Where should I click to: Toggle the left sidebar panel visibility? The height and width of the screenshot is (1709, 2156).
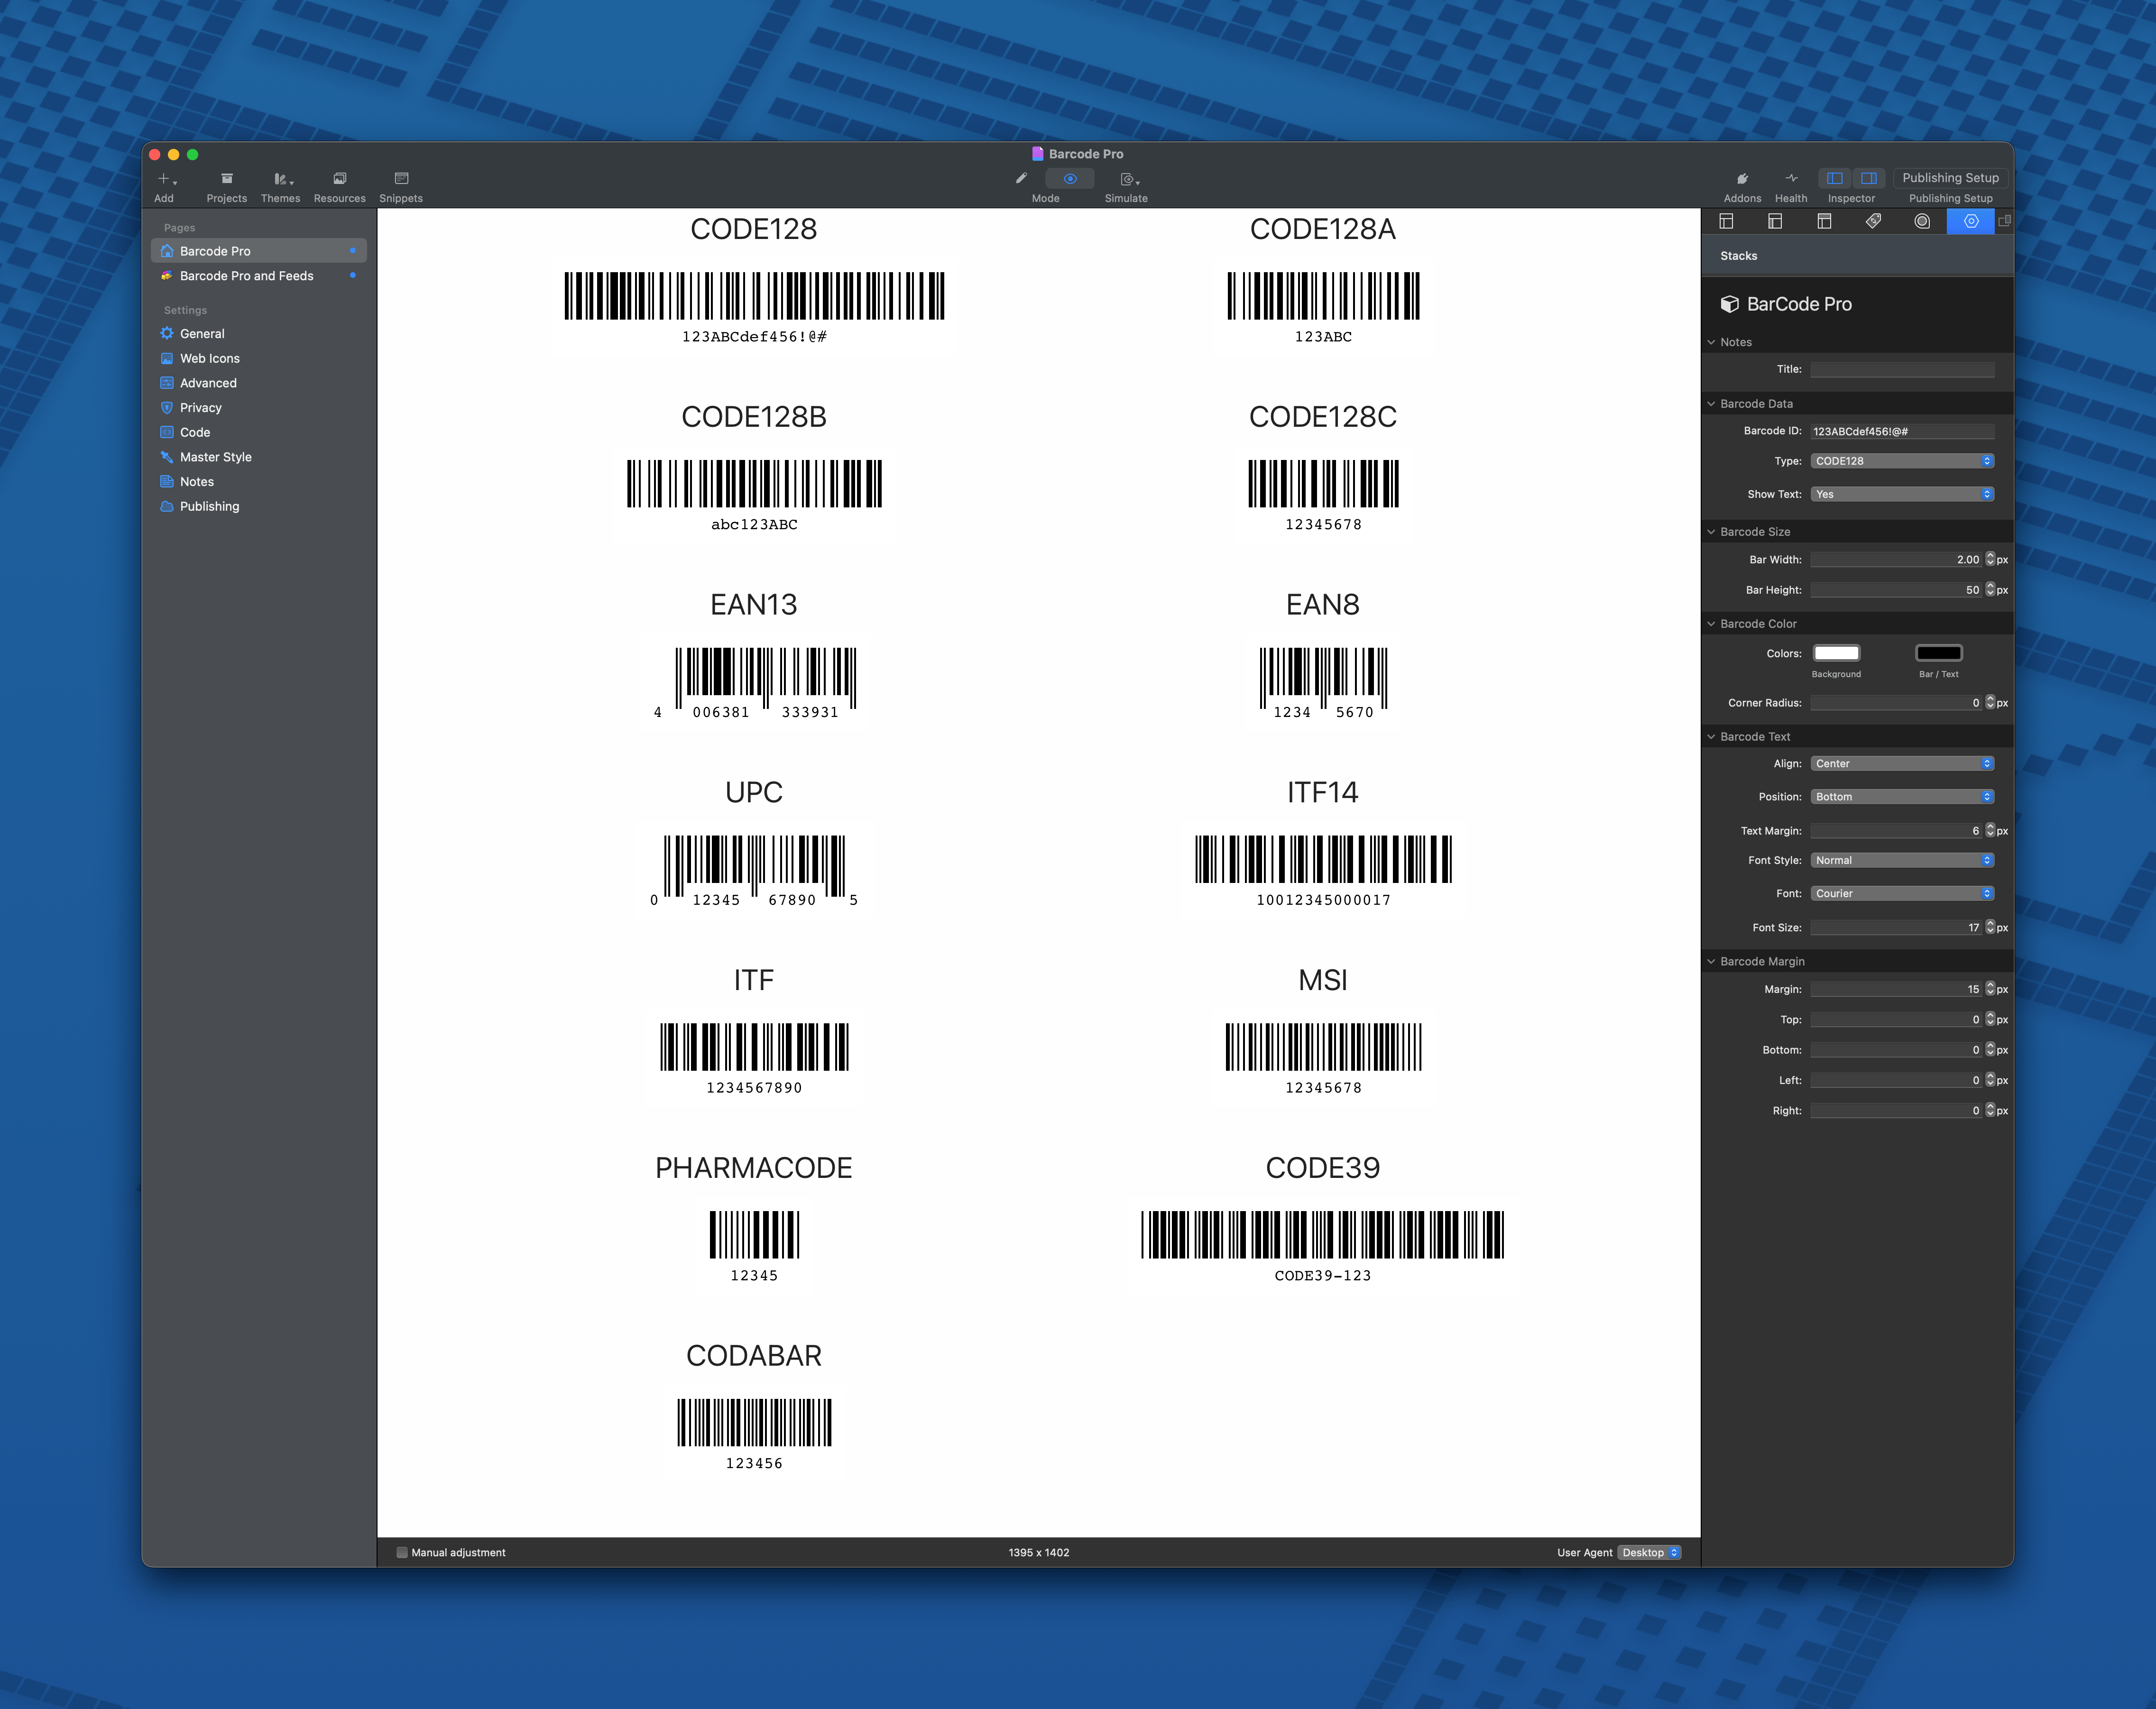tap(1835, 178)
